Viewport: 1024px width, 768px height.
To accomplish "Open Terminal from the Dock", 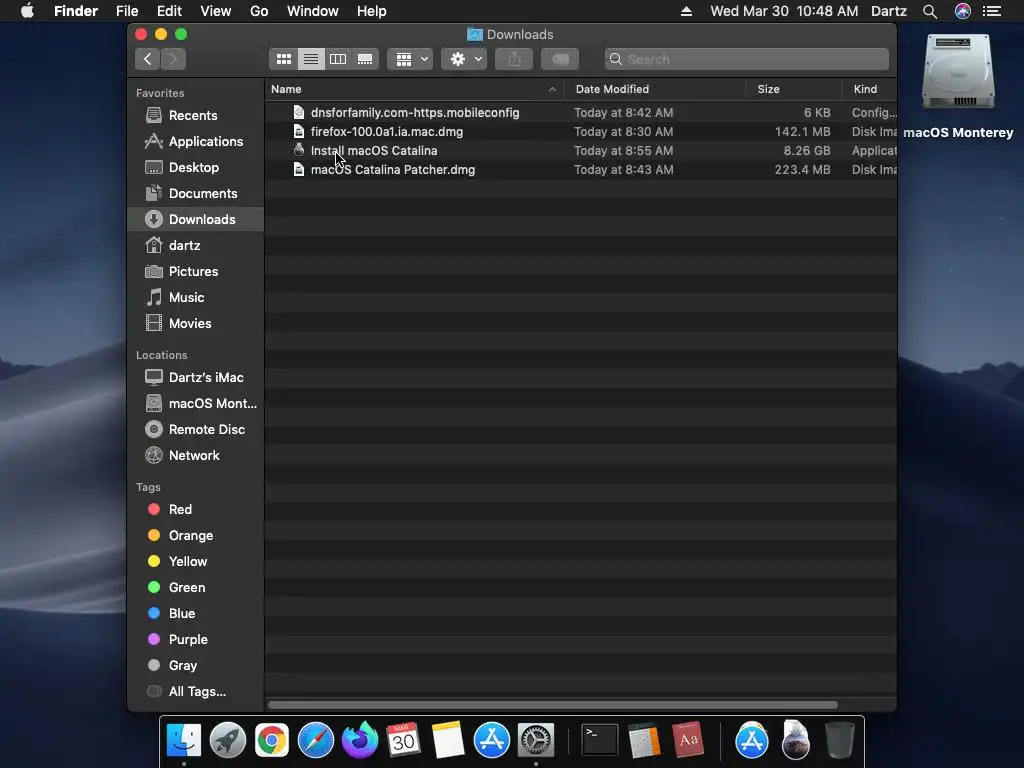I will tap(600, 740).
